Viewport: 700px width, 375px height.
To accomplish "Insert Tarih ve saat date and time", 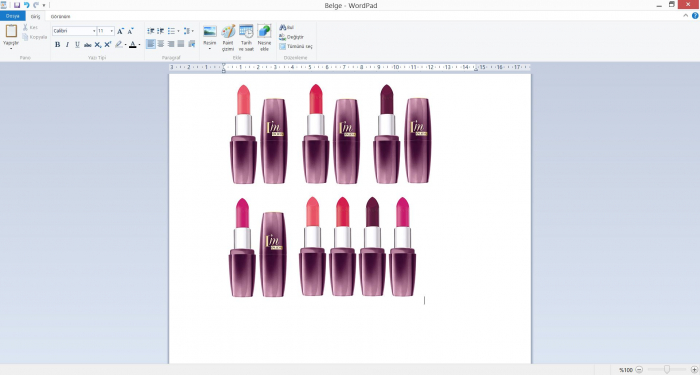I will coord(246,38).
